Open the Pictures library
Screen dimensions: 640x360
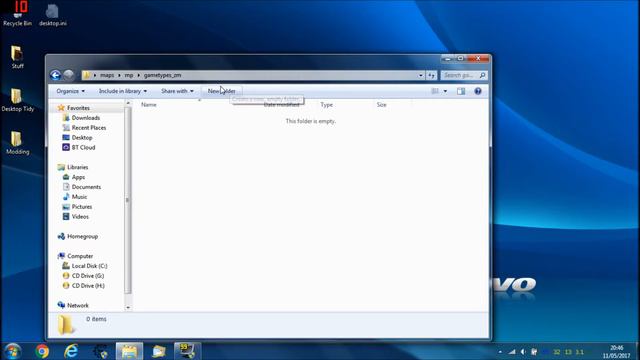point(82,207)
